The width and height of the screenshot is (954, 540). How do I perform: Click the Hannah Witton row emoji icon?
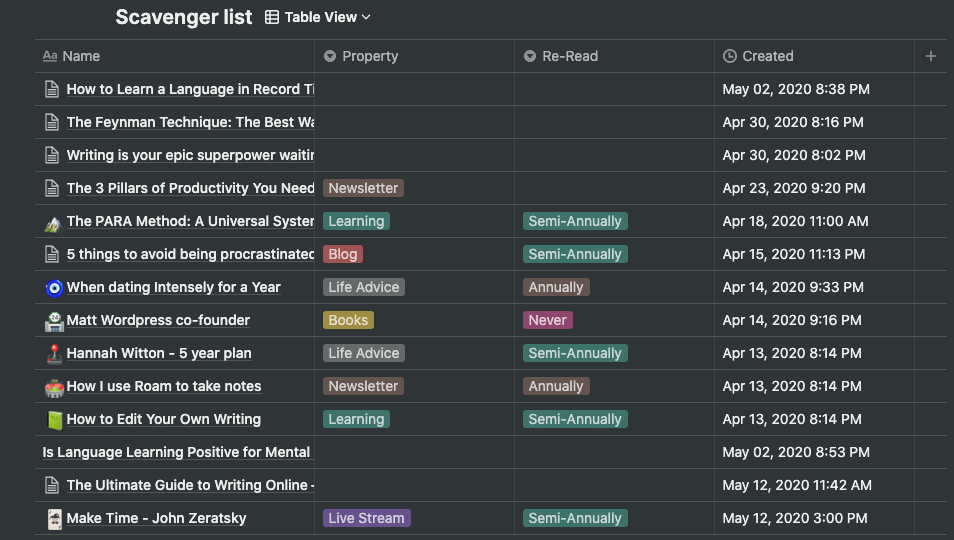[x=54, y=353]
